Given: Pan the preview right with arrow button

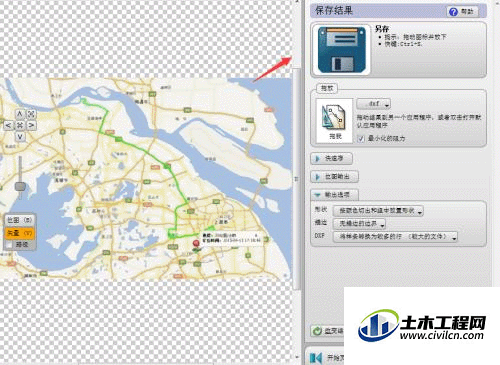Looking at the screenshot, I should pos(31,125).
